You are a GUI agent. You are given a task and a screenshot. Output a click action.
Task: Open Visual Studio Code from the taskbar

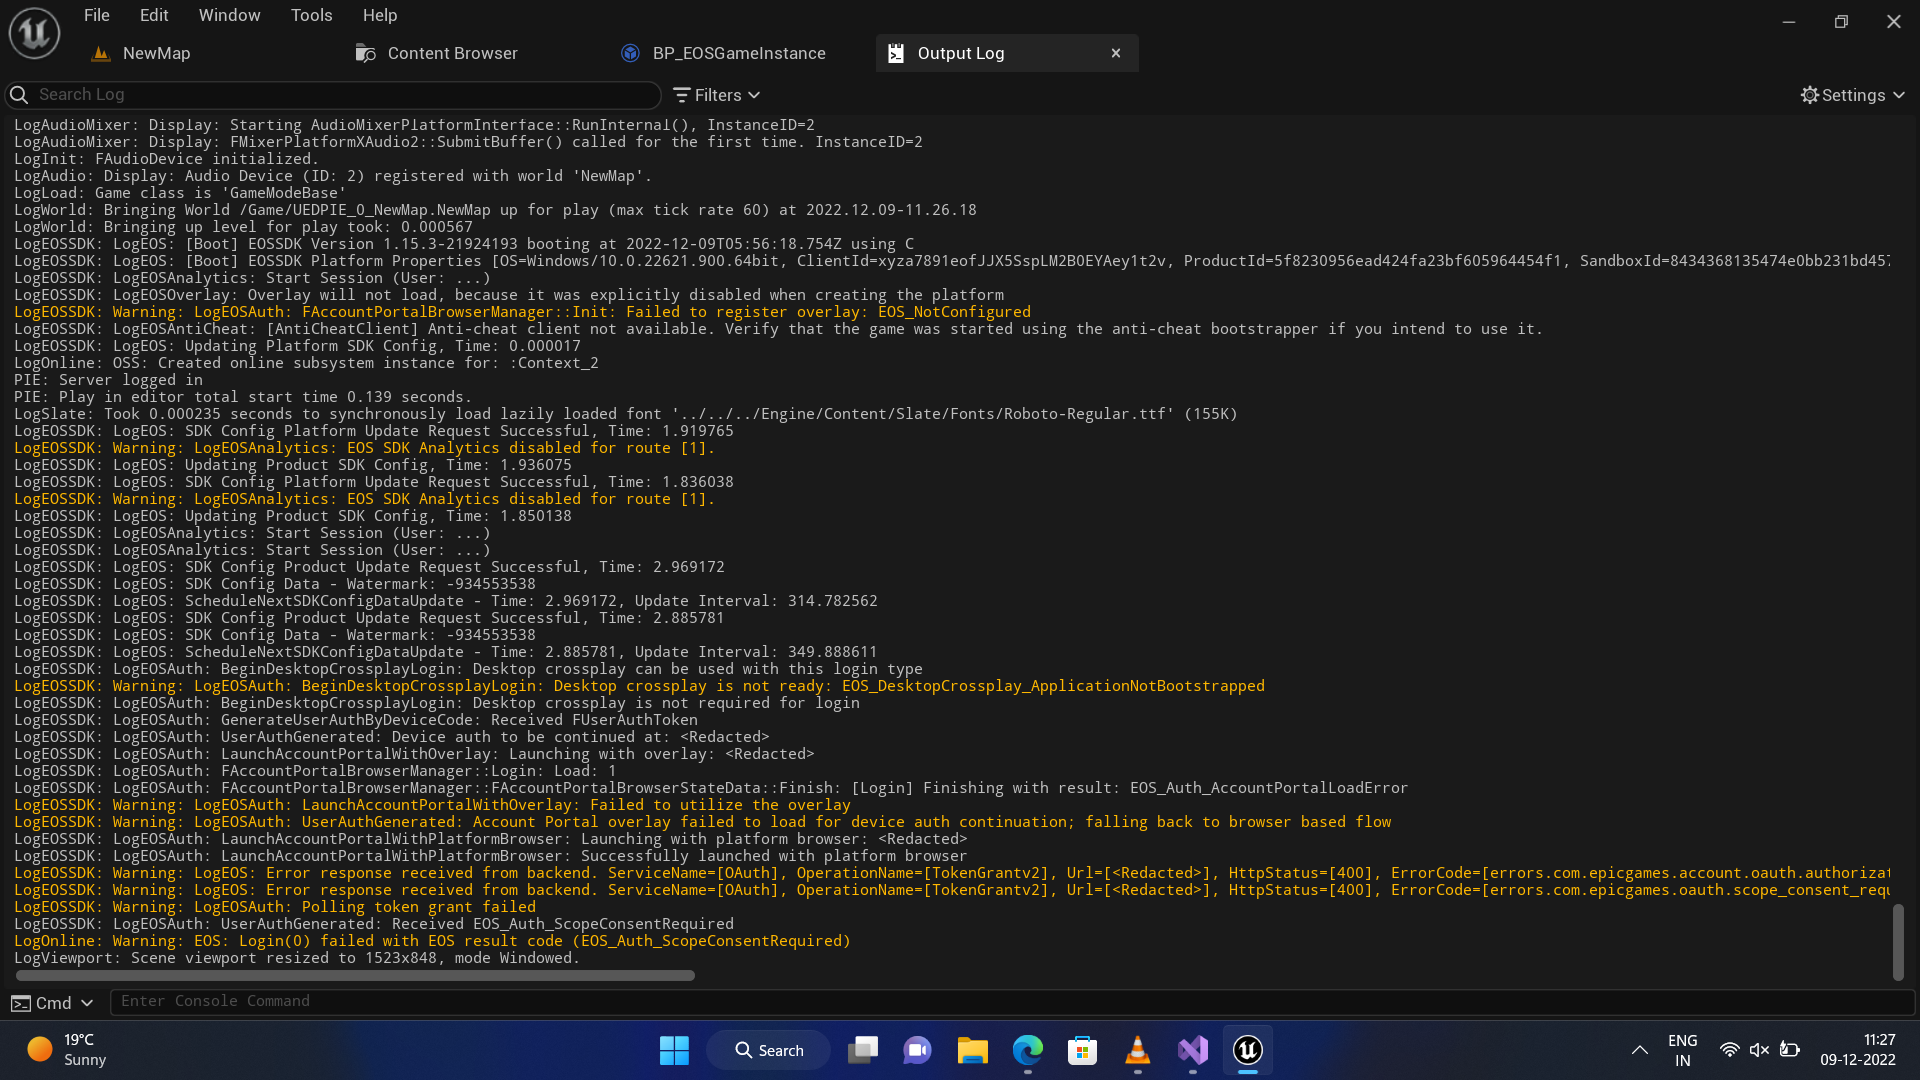pyautogui.click(x=1192, y=1050)
